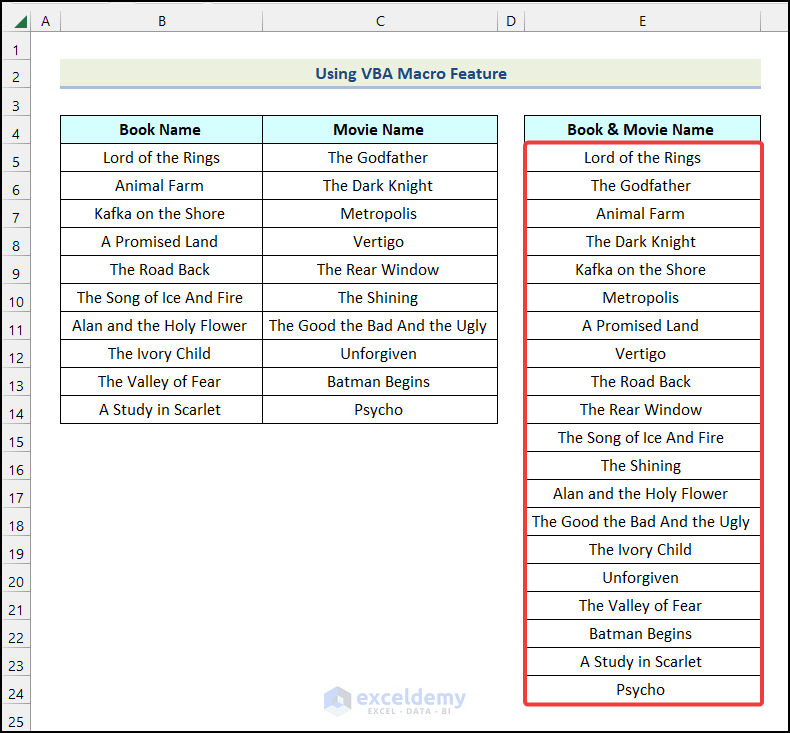790x733 pixels.
Task: Select 'The Road Back' in column E
Action: tap(642, 382)
